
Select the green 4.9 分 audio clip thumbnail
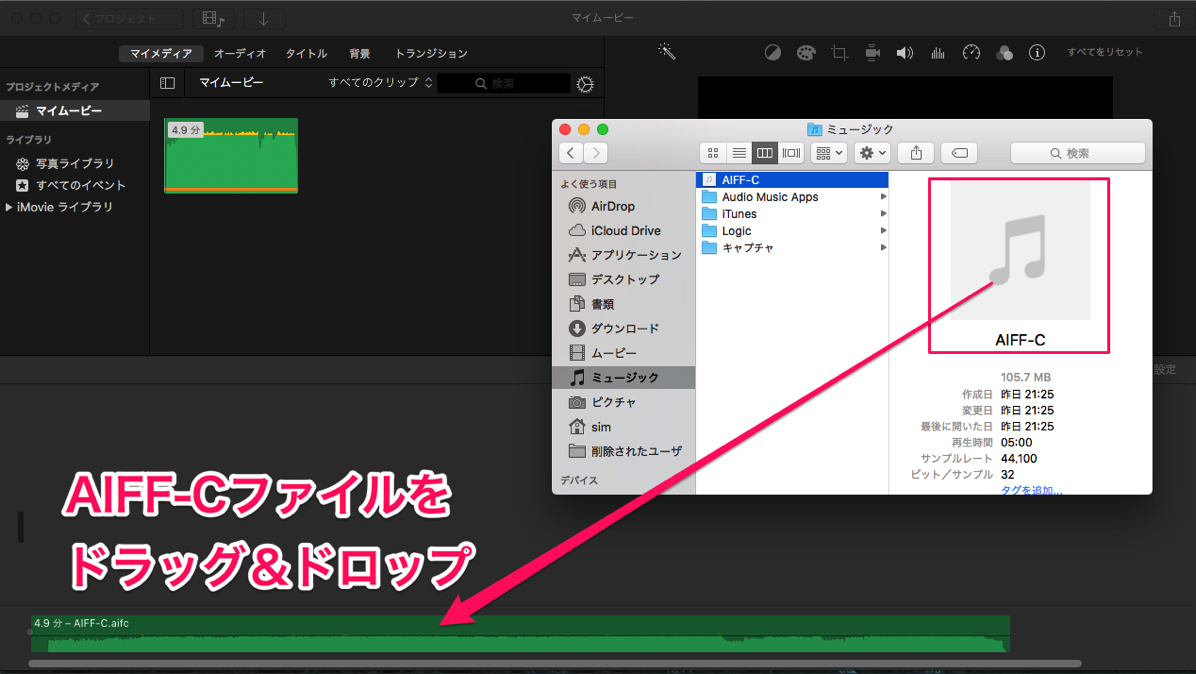click(231, 156)
